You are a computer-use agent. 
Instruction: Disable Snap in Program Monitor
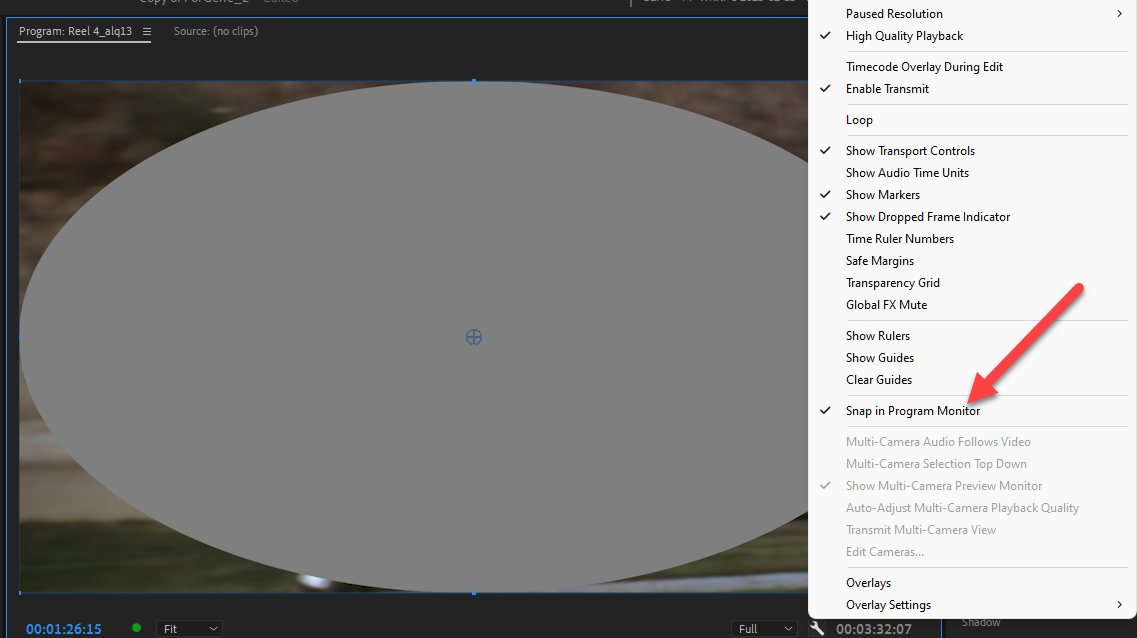[x=913, y=410]
